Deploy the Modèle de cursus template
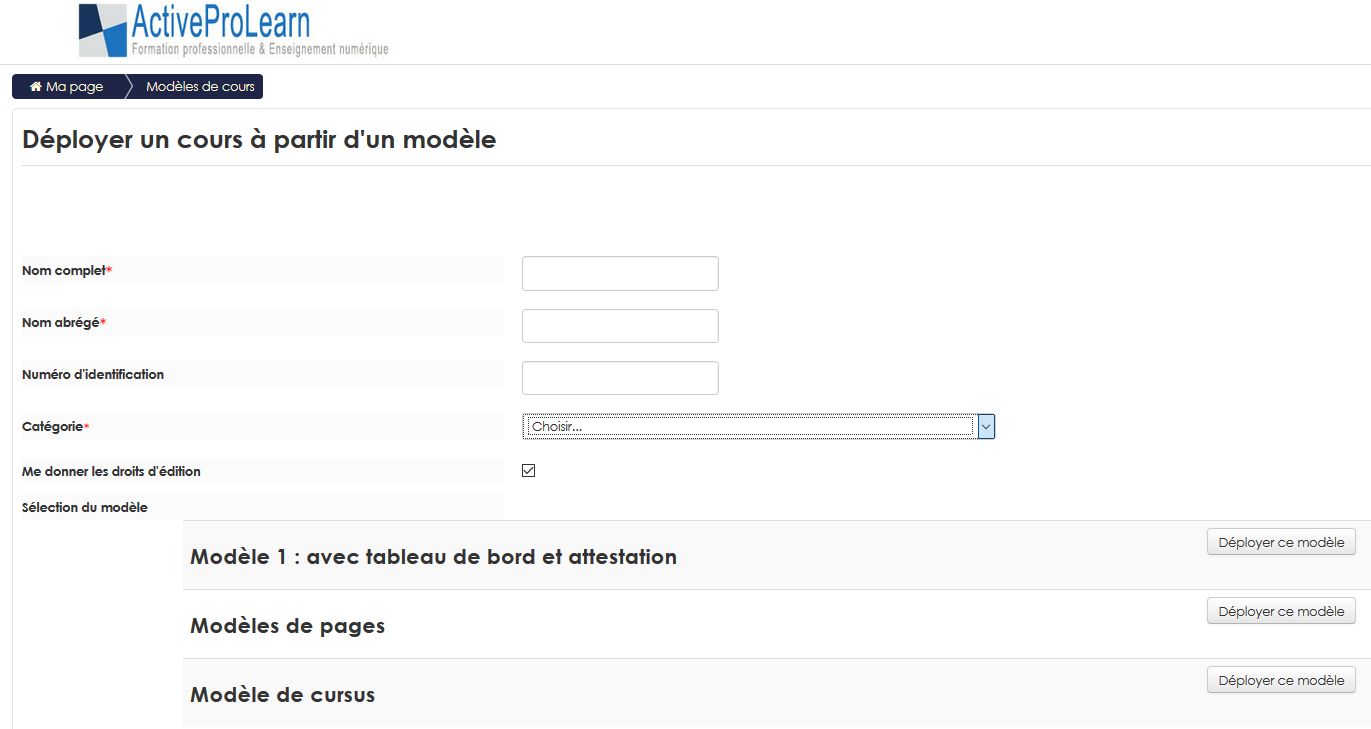This screenshot has height=729, width=1371. click(1281, 680)
